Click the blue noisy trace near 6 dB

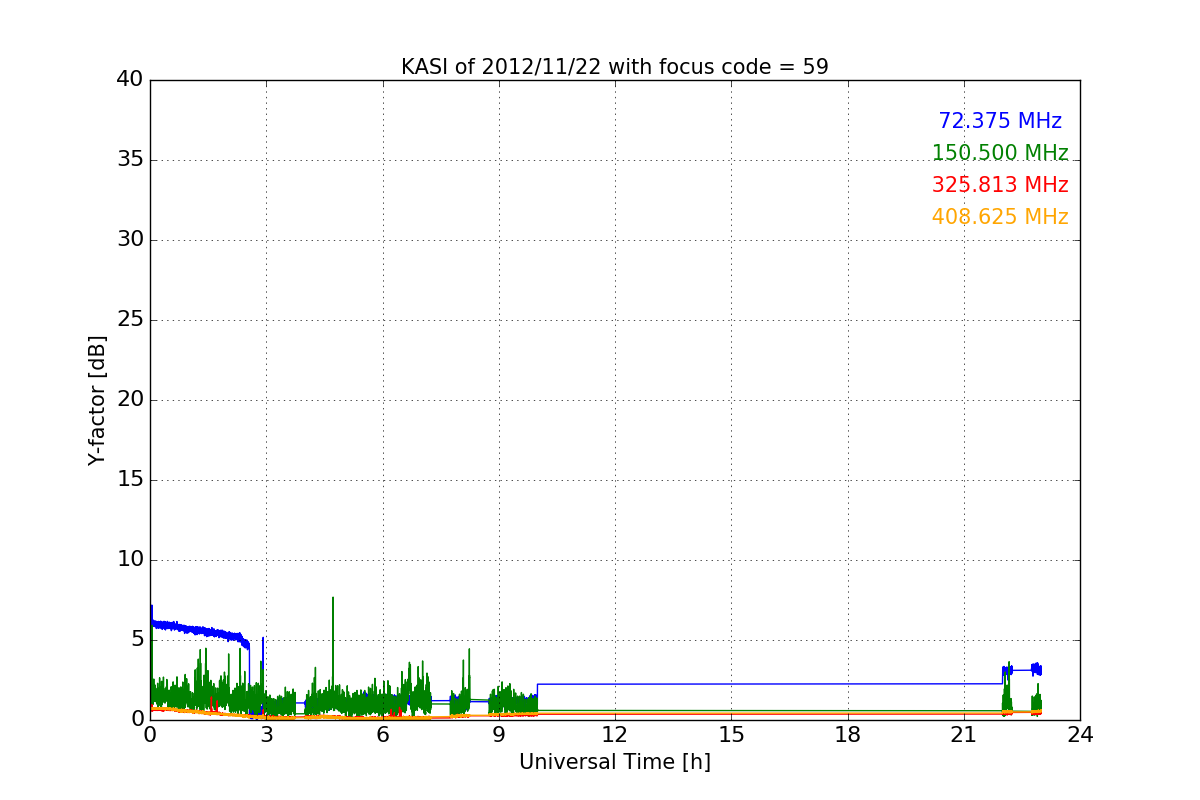200,632
